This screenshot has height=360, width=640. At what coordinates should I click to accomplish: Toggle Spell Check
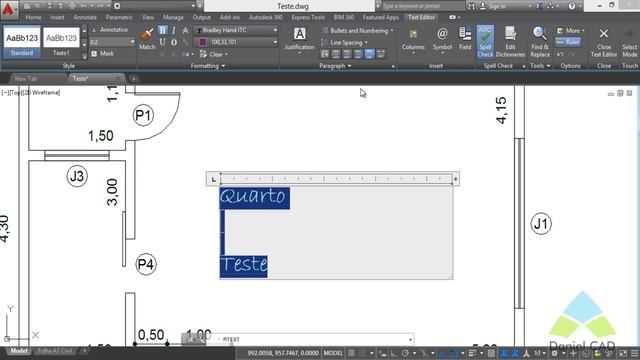pos(485,41)
